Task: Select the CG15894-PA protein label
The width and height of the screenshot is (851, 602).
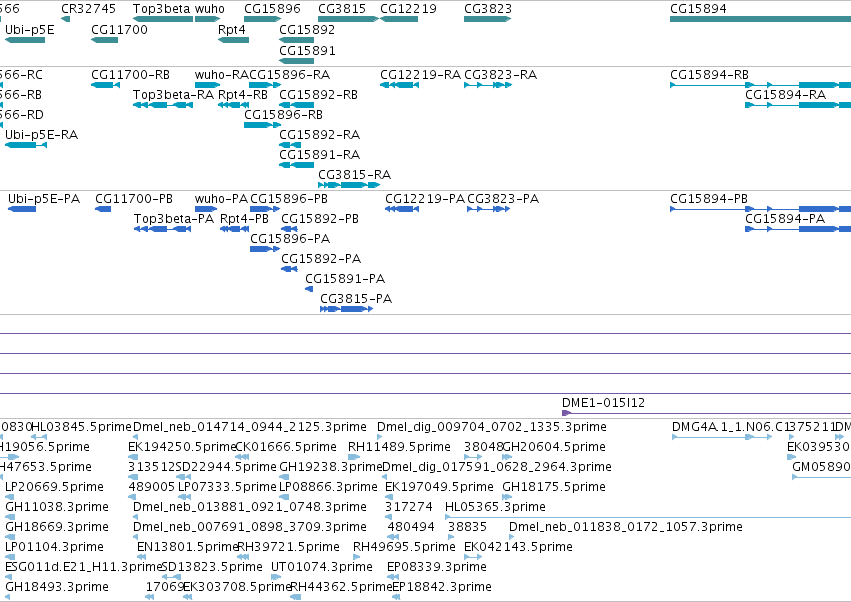Action: (x=785, y=219)
